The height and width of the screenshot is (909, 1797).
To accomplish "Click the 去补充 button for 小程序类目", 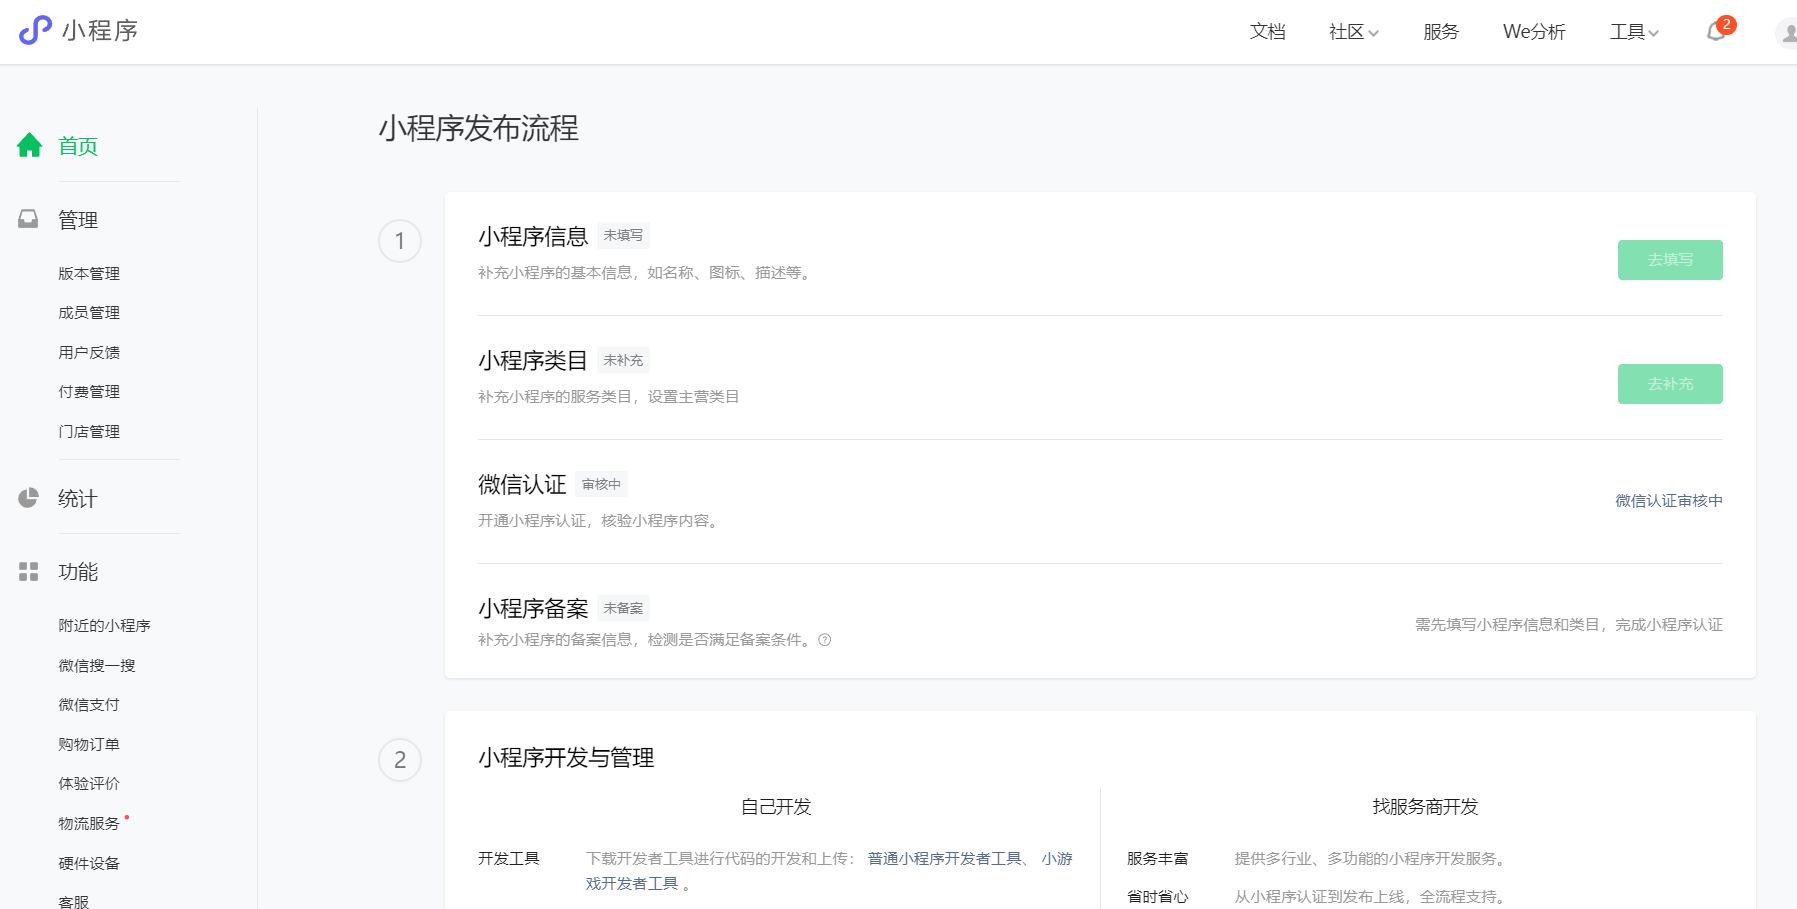I will pos(1669,383).
